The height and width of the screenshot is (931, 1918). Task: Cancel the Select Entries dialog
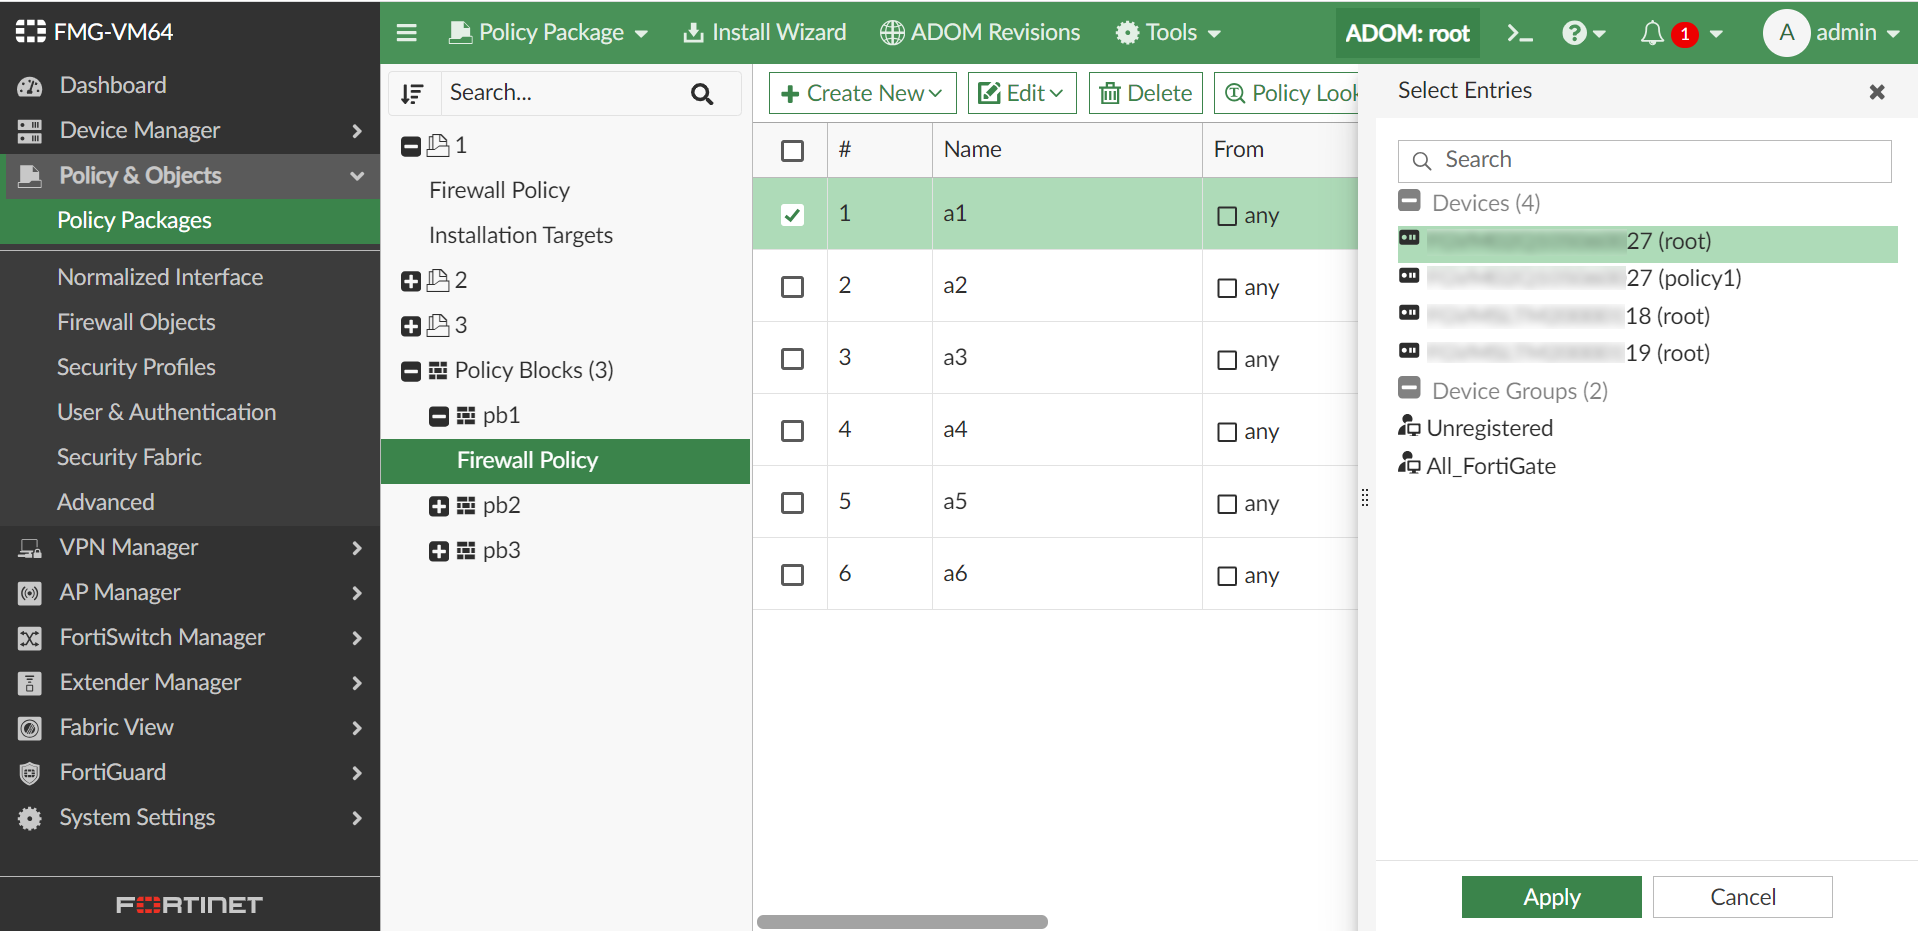tap(1742, 896)
